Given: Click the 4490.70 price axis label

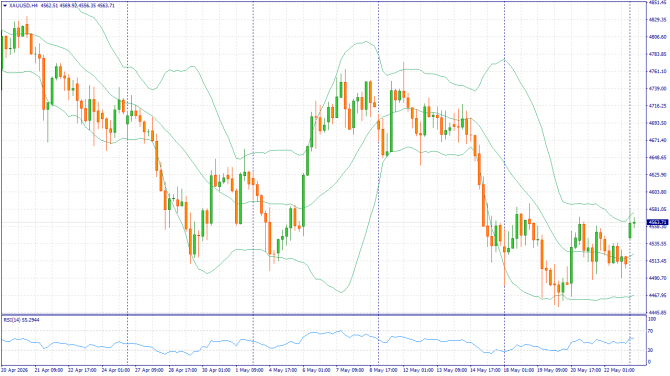Looking at the screenshot, I should click(x=657, y=278).
